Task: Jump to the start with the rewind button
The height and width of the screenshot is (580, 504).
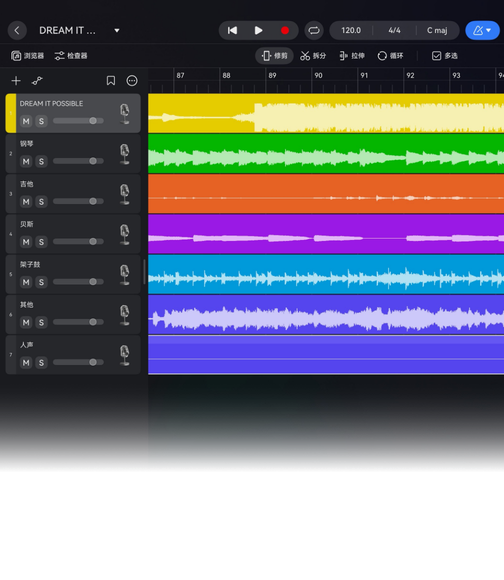Action: coord(232,30)
